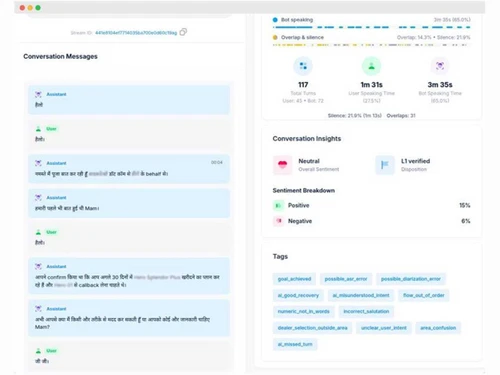
Task: Select the numeric_not_in_words tag
Action: coord(304,311)
